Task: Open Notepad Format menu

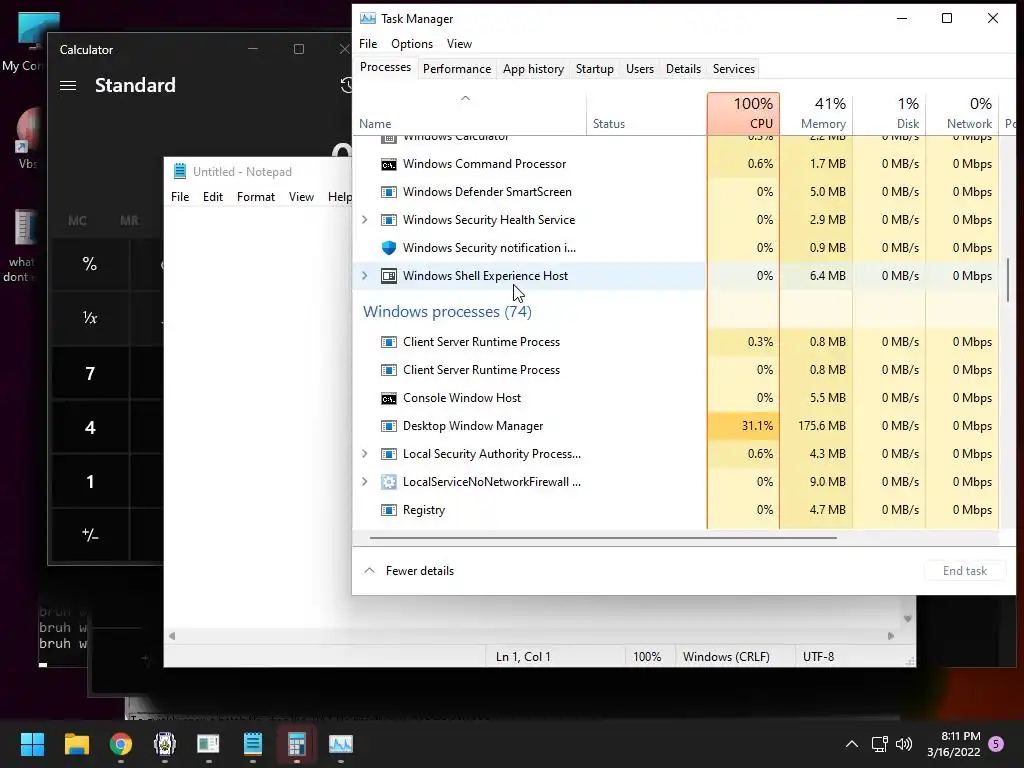Action: click(x=255, y=197)
